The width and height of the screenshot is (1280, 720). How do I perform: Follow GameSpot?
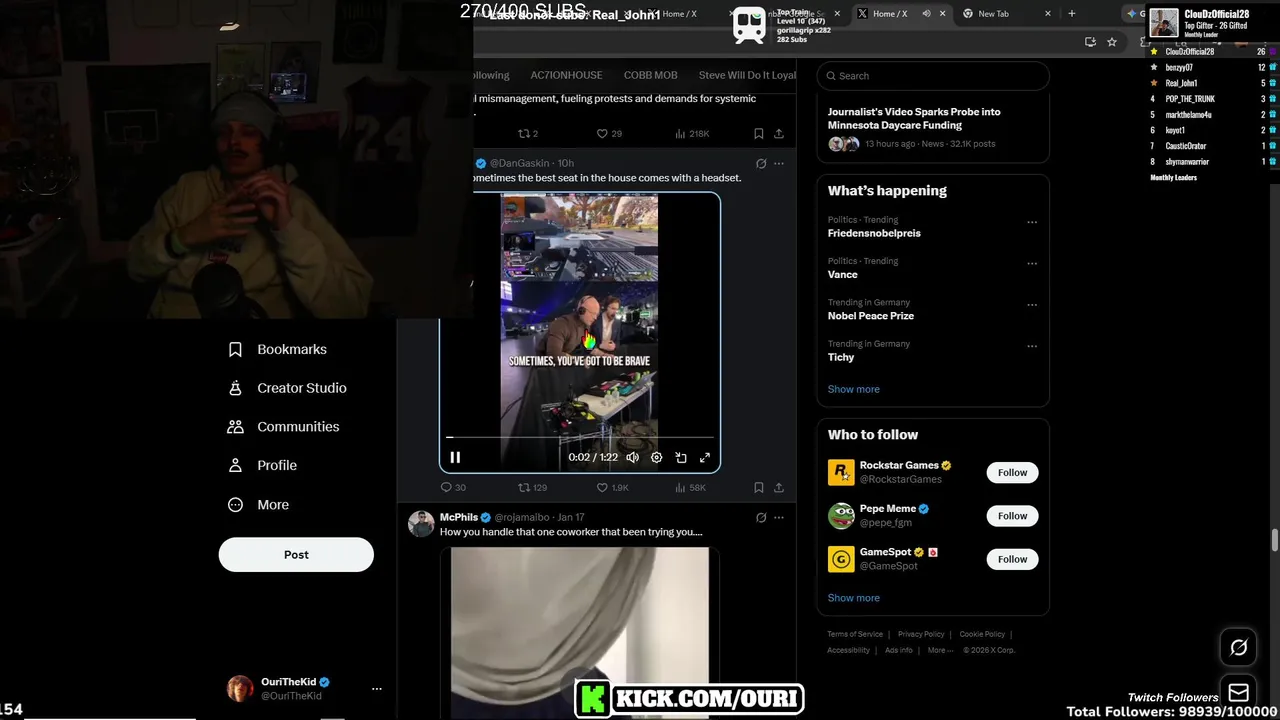click(1012, 559)
